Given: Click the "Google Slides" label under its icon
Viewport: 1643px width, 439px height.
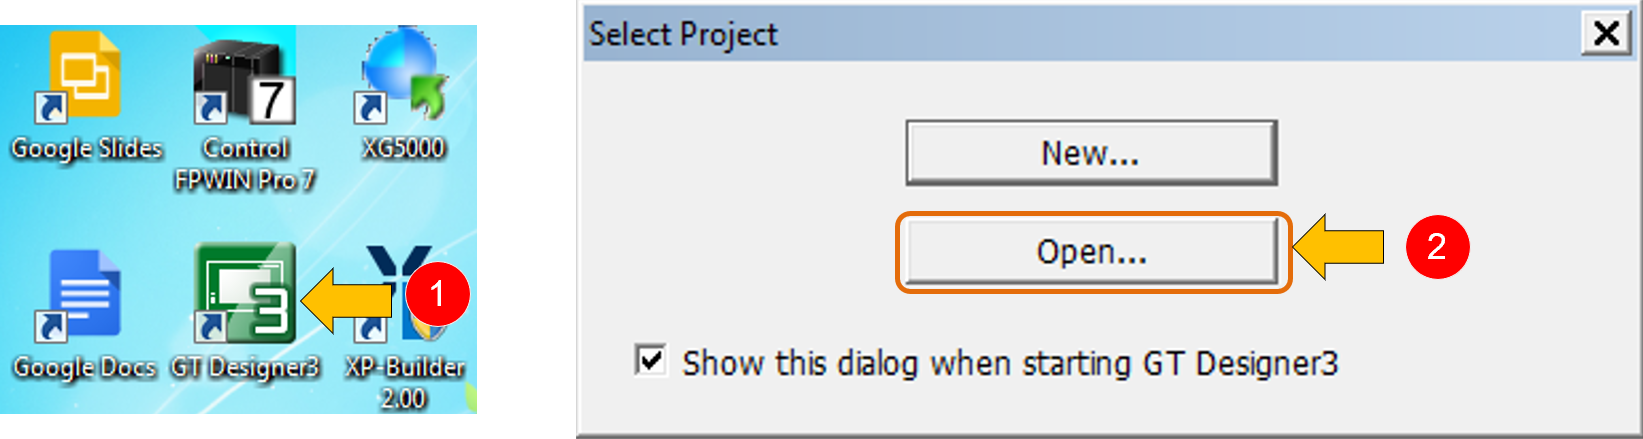Looking at the screenshot, I should click(87, 149).
